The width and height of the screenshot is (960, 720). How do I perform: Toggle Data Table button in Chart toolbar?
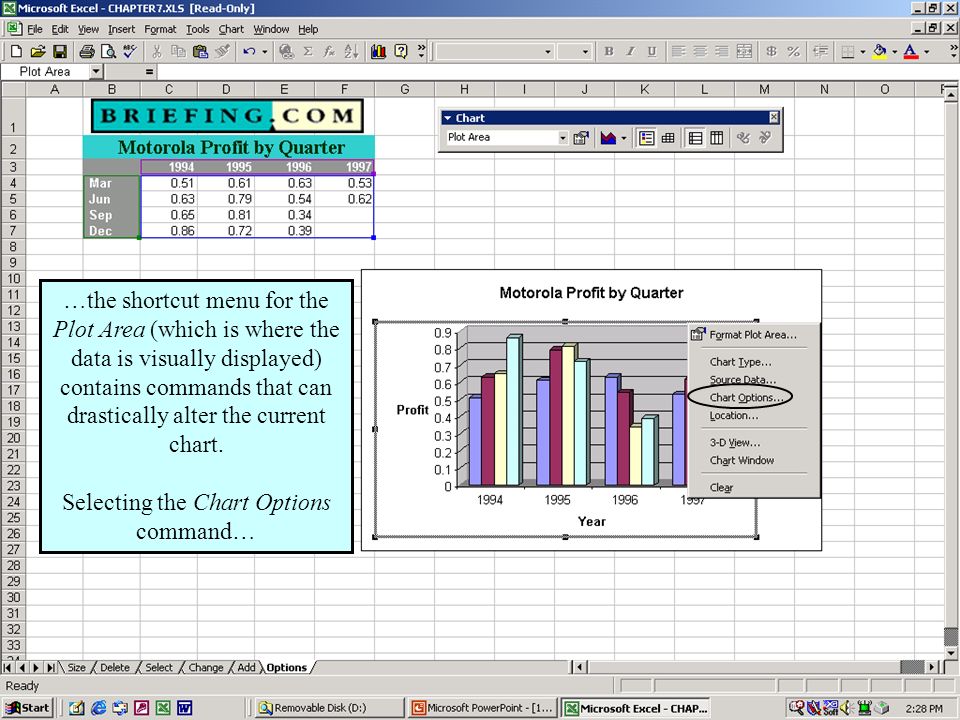(x=668, y=138)
